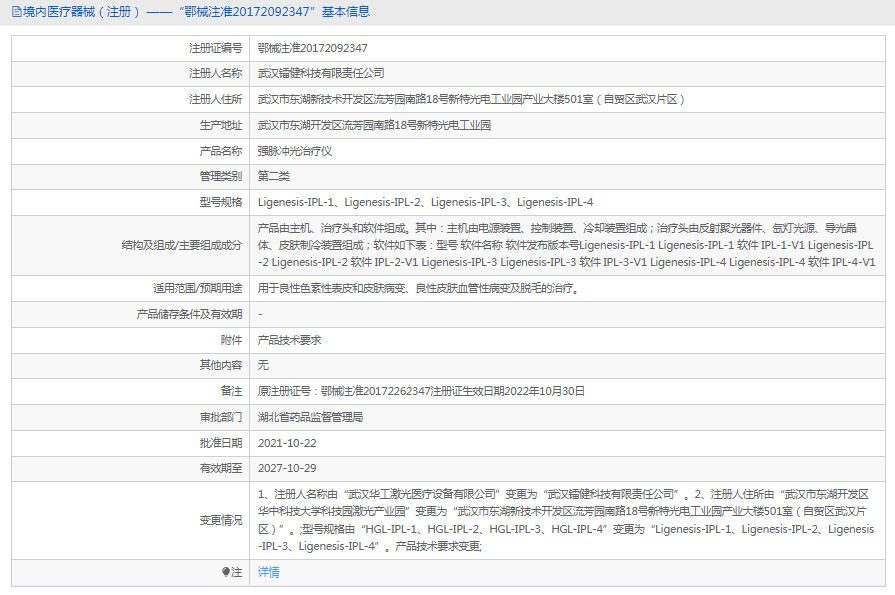
Task: Click the 基本信息 label in the title bar
Action: click(x=344, y=12)
